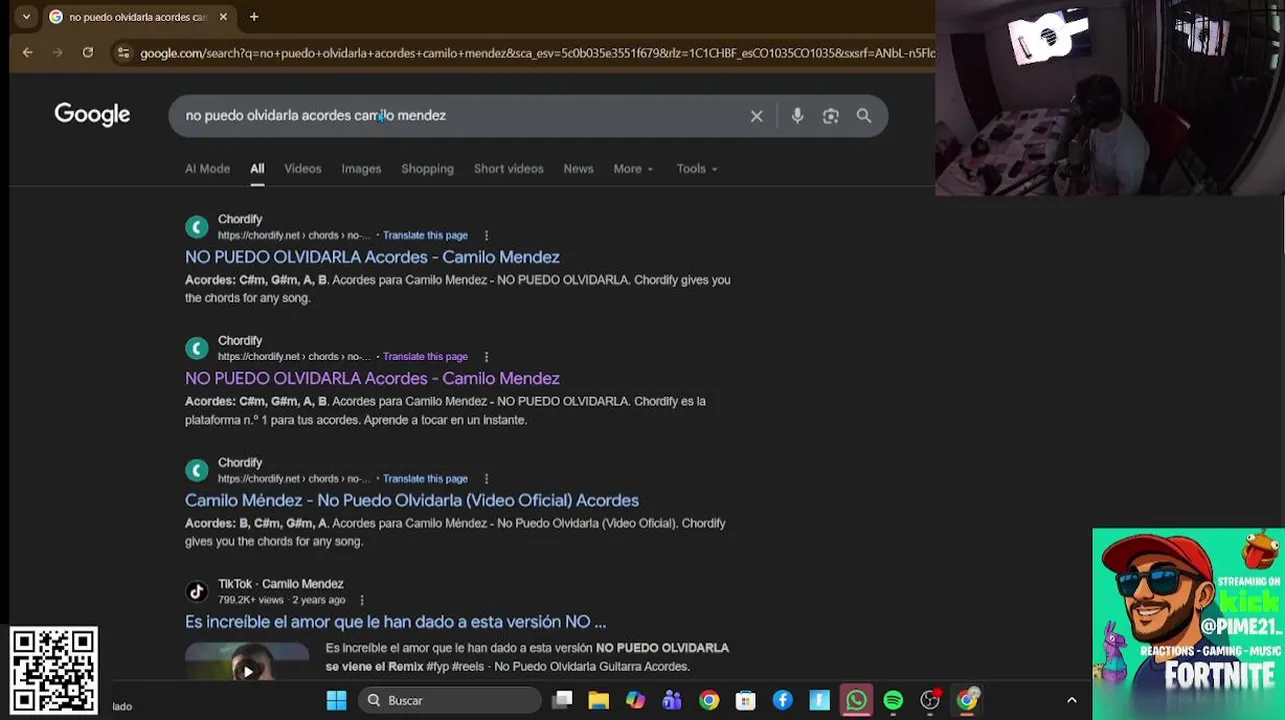Image resolution: width=1285 pixels, height=720 pixels.
Task: Click the TikTok favicon in Camilo Mendez result
Action: pyautogui.click(x=197, y=592)
